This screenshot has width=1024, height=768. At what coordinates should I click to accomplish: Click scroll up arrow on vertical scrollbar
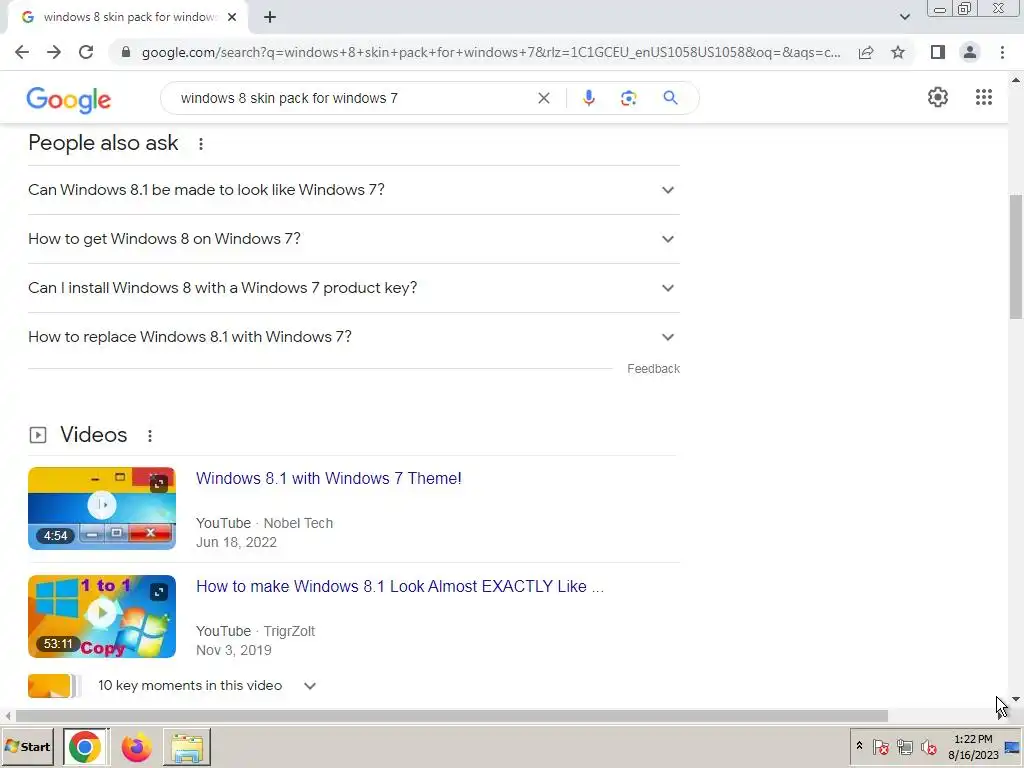(x=1016, y=80)
